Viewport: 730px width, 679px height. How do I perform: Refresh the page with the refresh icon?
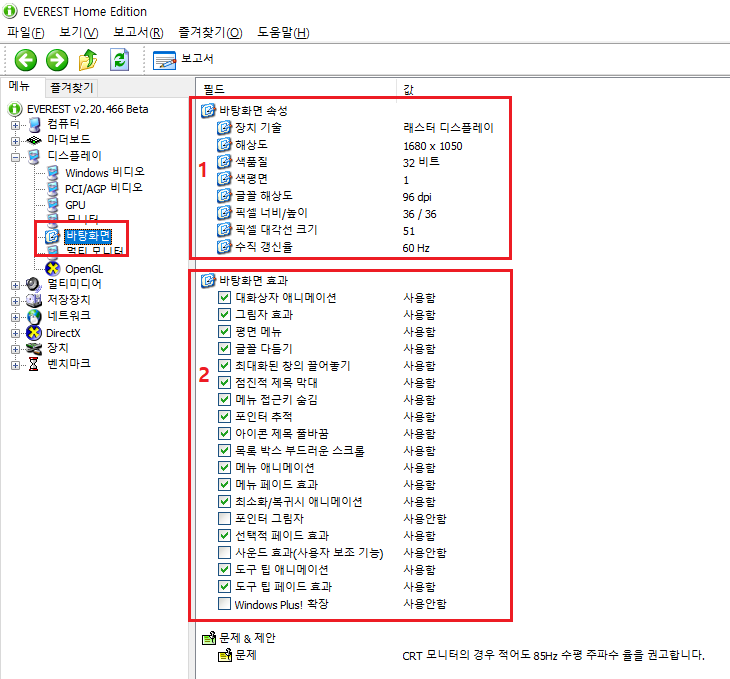pyautogui.click(x=120, y=60)
